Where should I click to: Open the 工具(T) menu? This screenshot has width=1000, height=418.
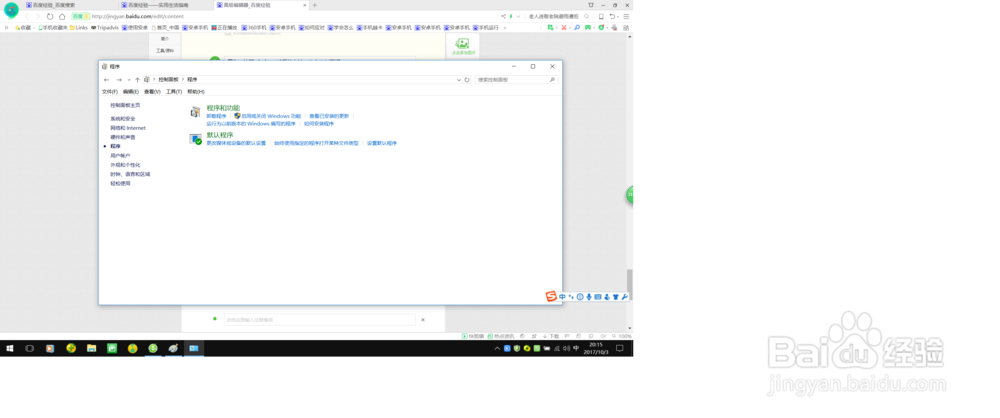click(x=173, y=92)
